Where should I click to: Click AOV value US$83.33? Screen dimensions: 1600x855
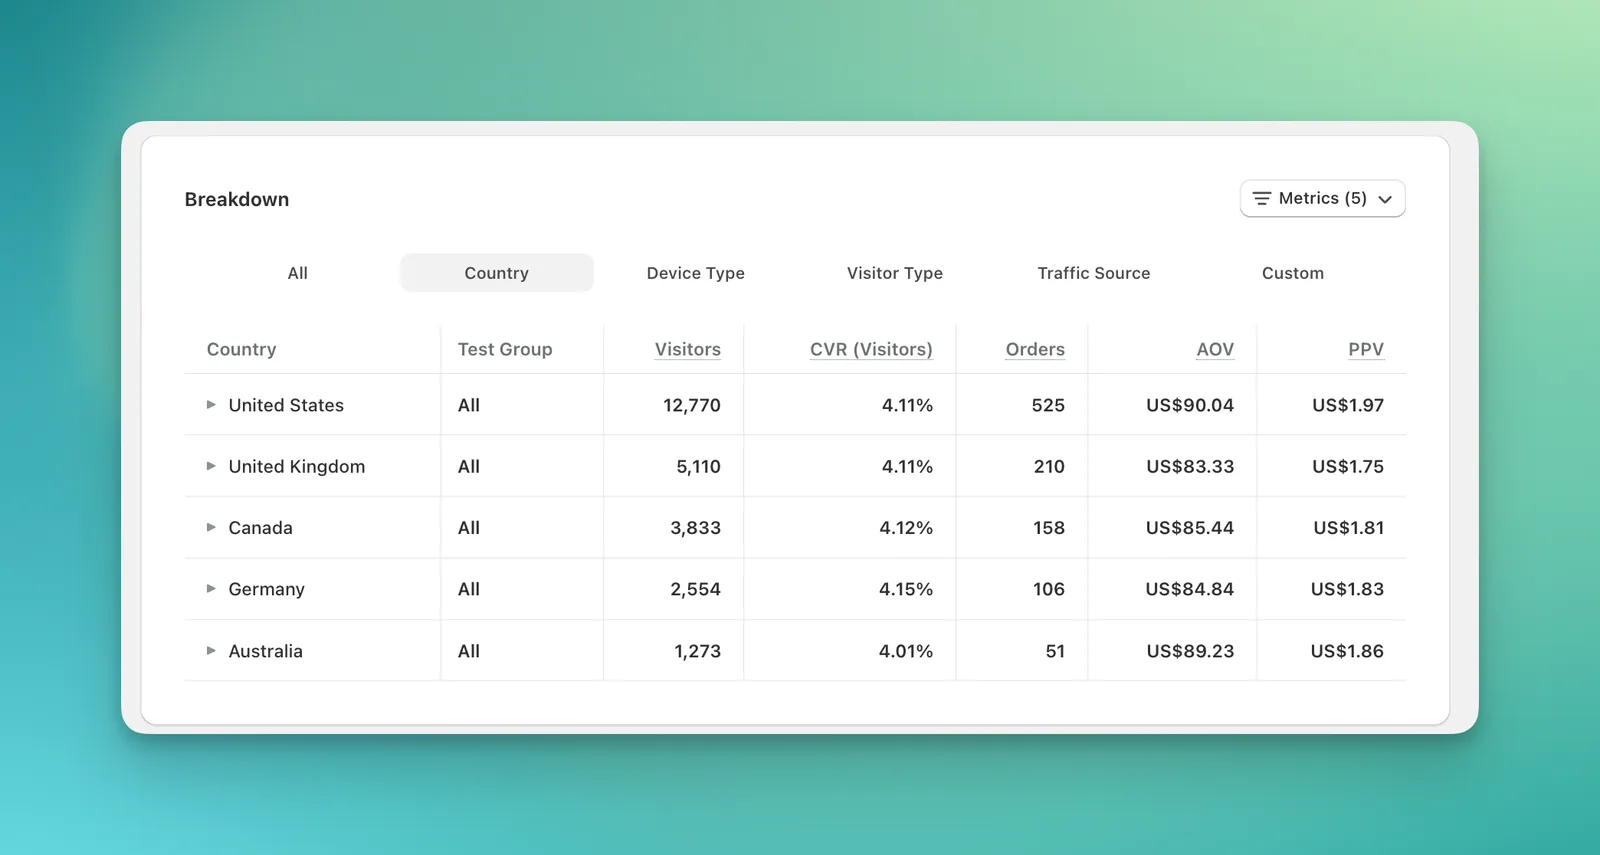1190,466
